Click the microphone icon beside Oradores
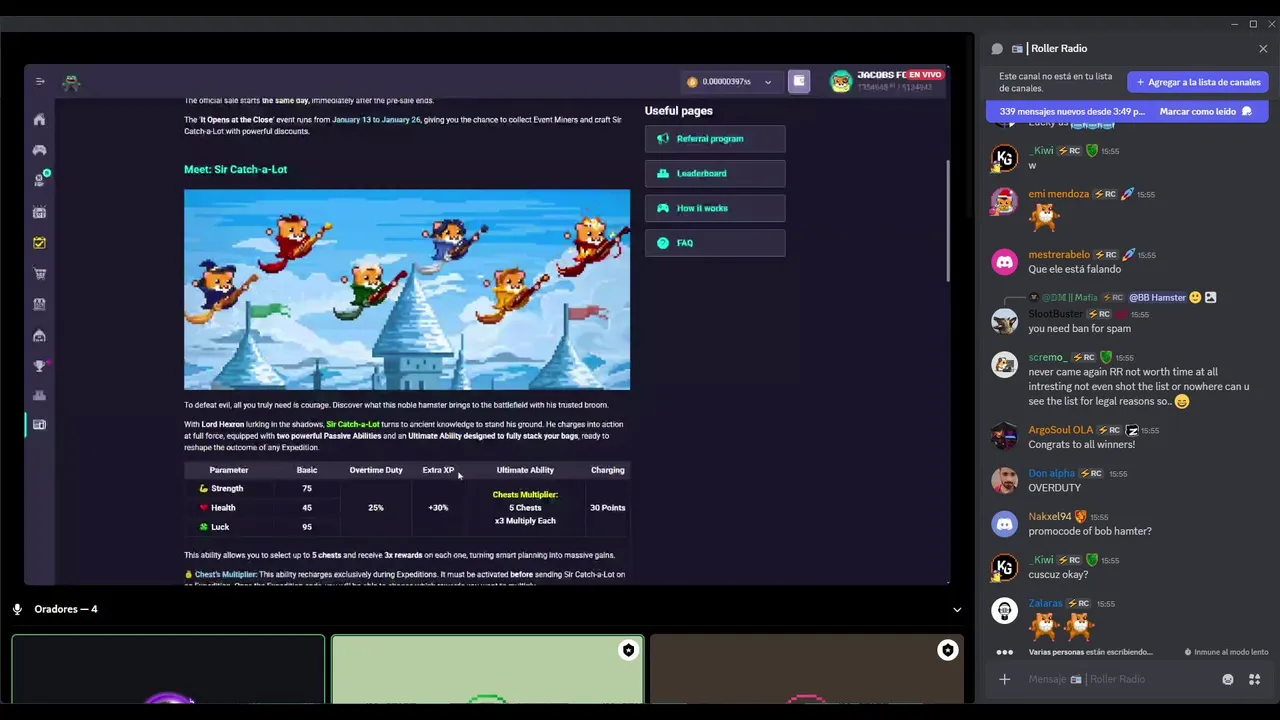 coord(17,610)
